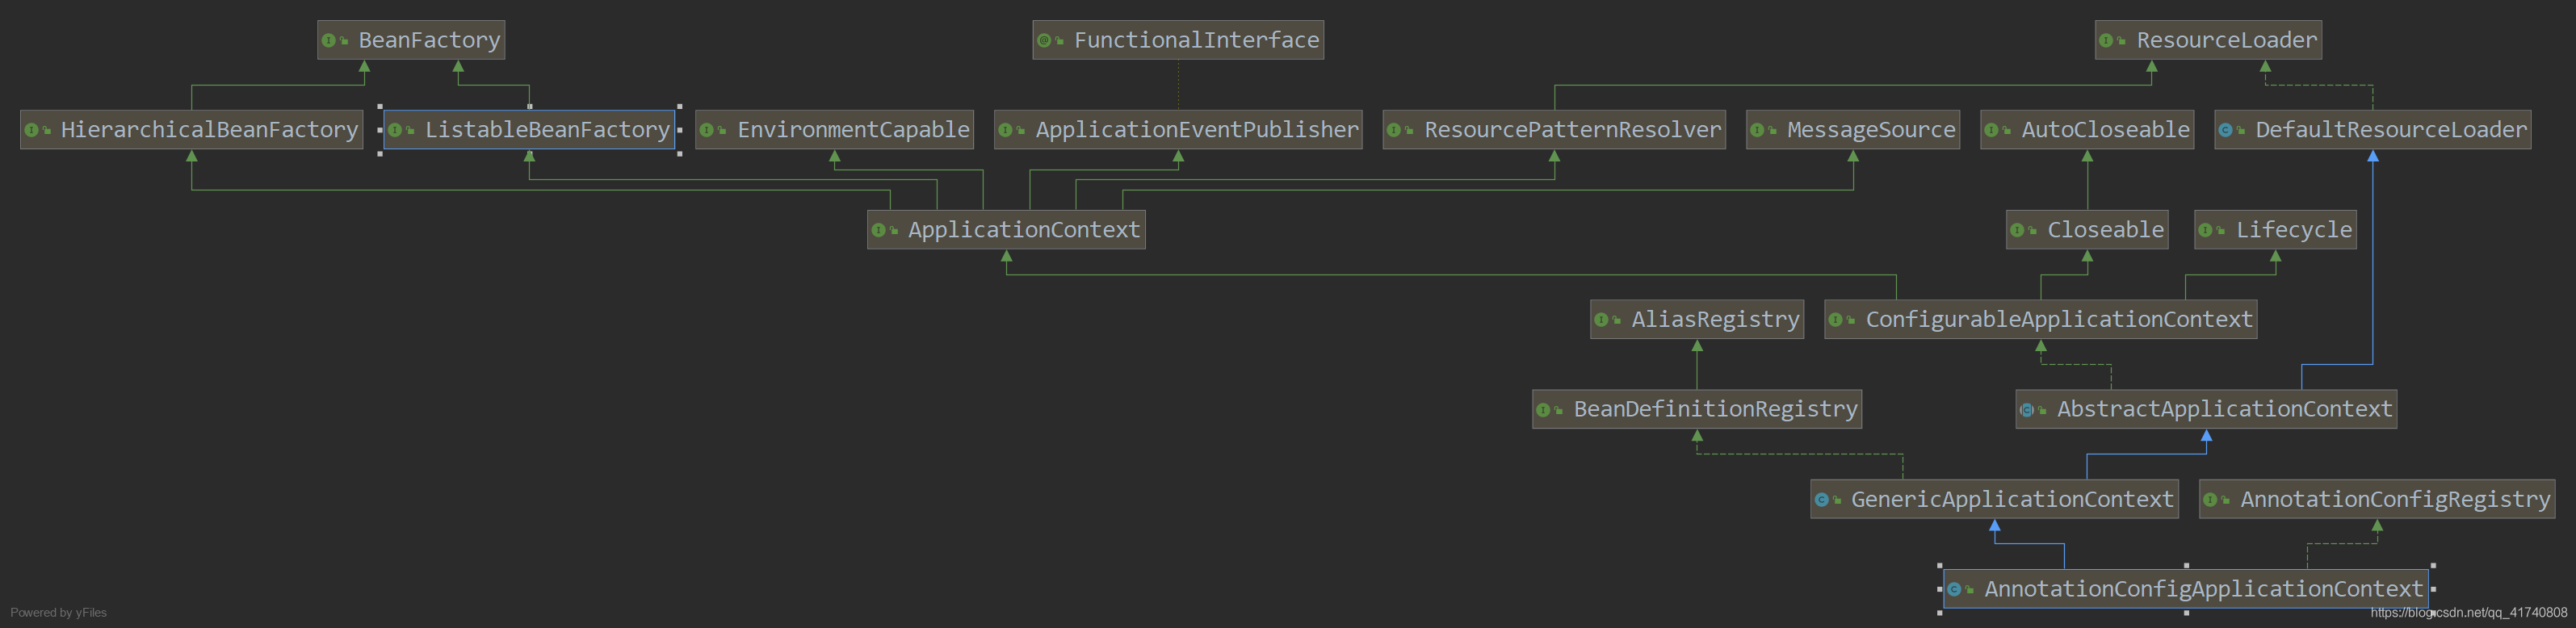The height and width of the screenshot is (628, 2576).
Task: Click the GenericApplicationContext class icon
Action: (1822, 499)
